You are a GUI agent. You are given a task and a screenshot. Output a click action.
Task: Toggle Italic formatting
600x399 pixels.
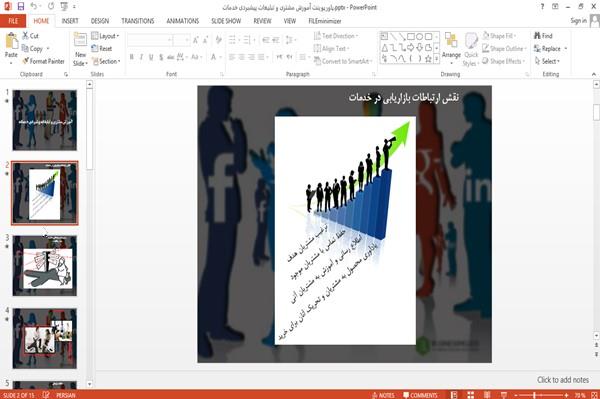[141, 57]
